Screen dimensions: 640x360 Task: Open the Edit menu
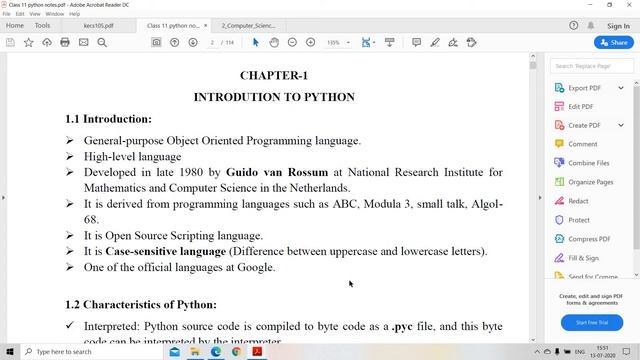tap(20, 14)
